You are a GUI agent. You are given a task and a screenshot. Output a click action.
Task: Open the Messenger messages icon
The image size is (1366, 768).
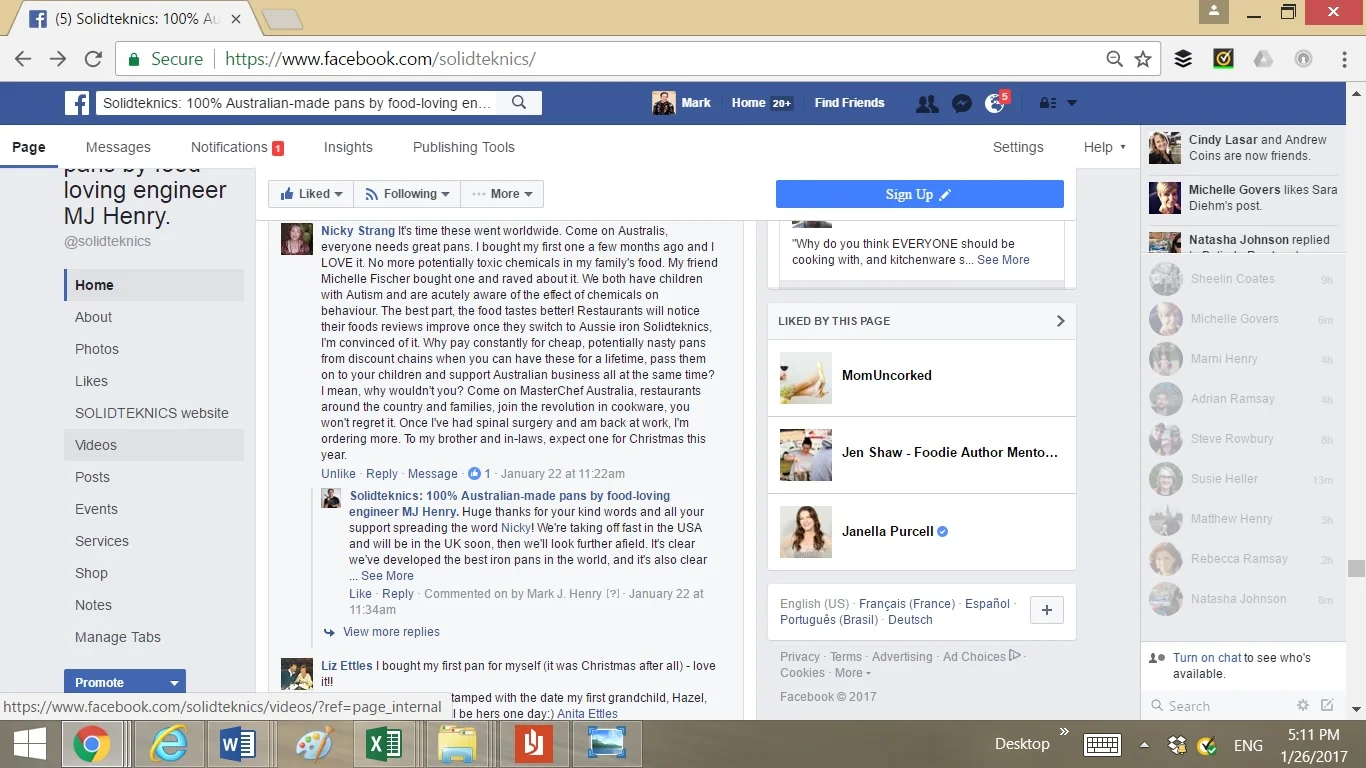click(x=961, y=103)
